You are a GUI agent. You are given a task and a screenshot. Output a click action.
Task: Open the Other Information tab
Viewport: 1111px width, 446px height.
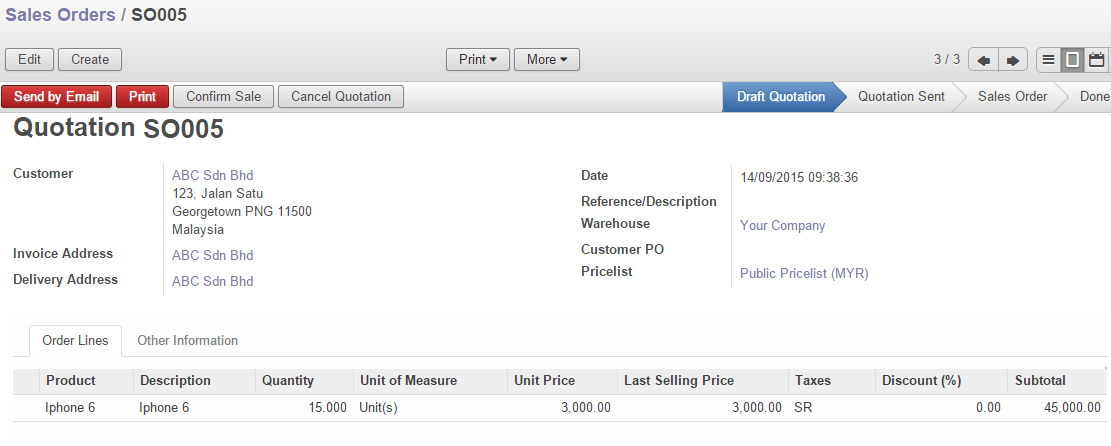(x=187, y=341)
